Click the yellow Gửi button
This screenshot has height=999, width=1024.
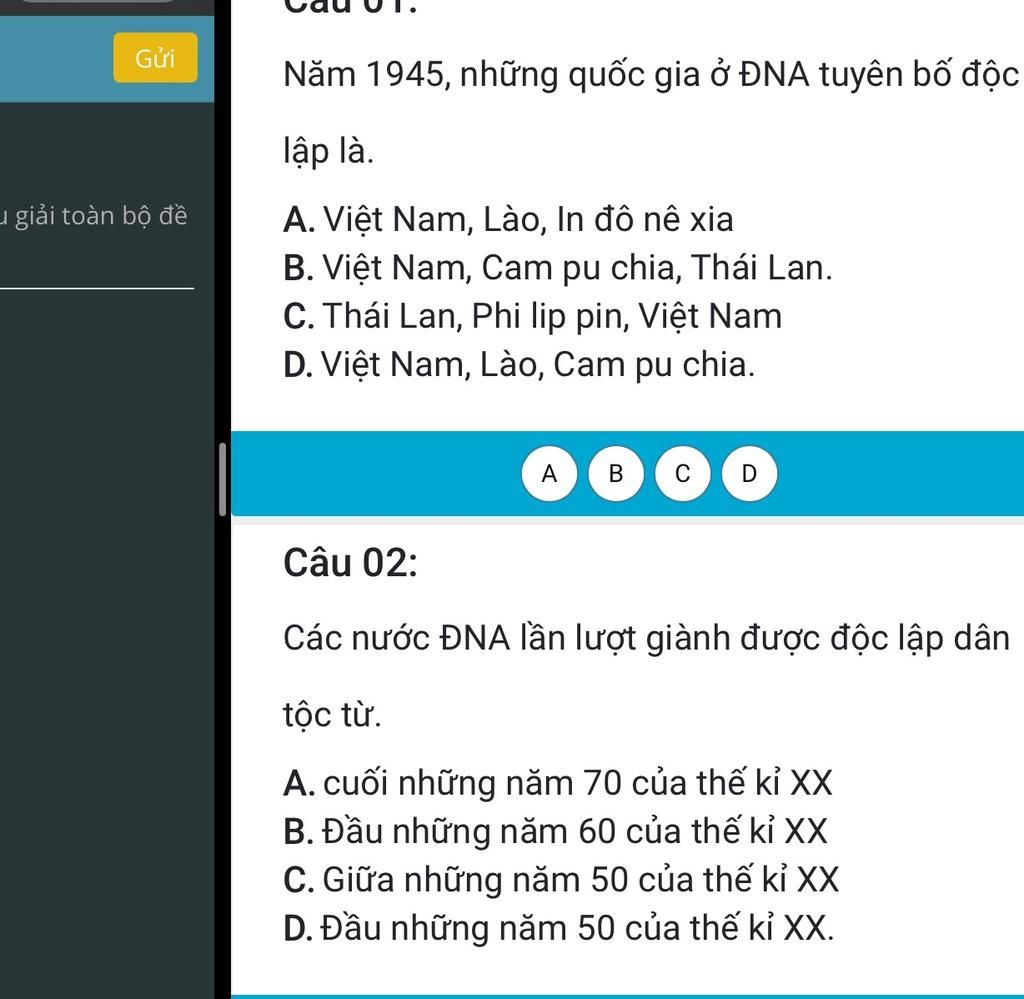pyautogui.click(x=155, y=58)
